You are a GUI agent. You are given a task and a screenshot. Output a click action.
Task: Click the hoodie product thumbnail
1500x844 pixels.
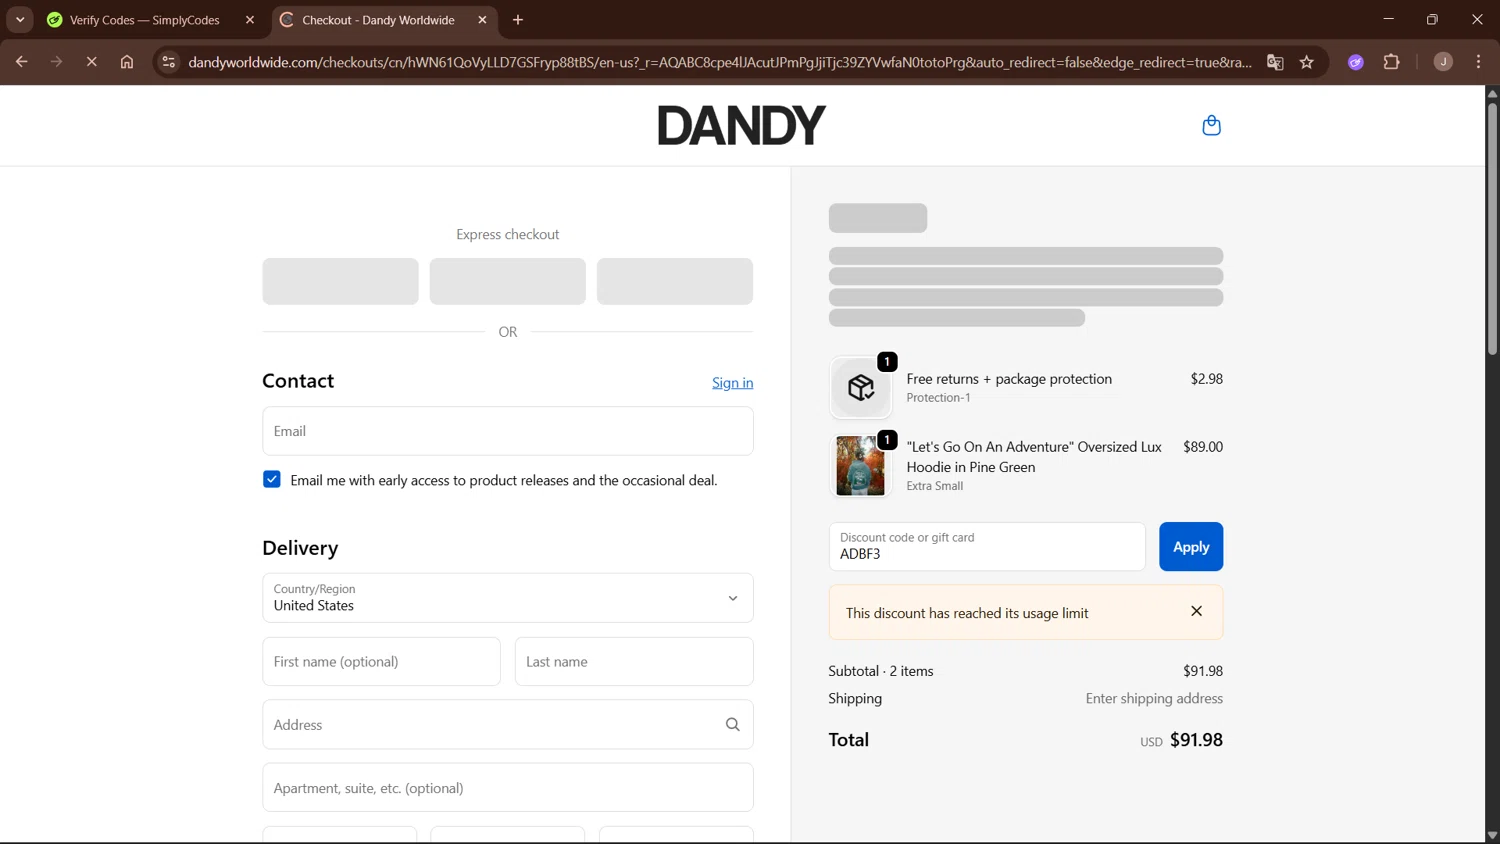[x=861, y=465]
